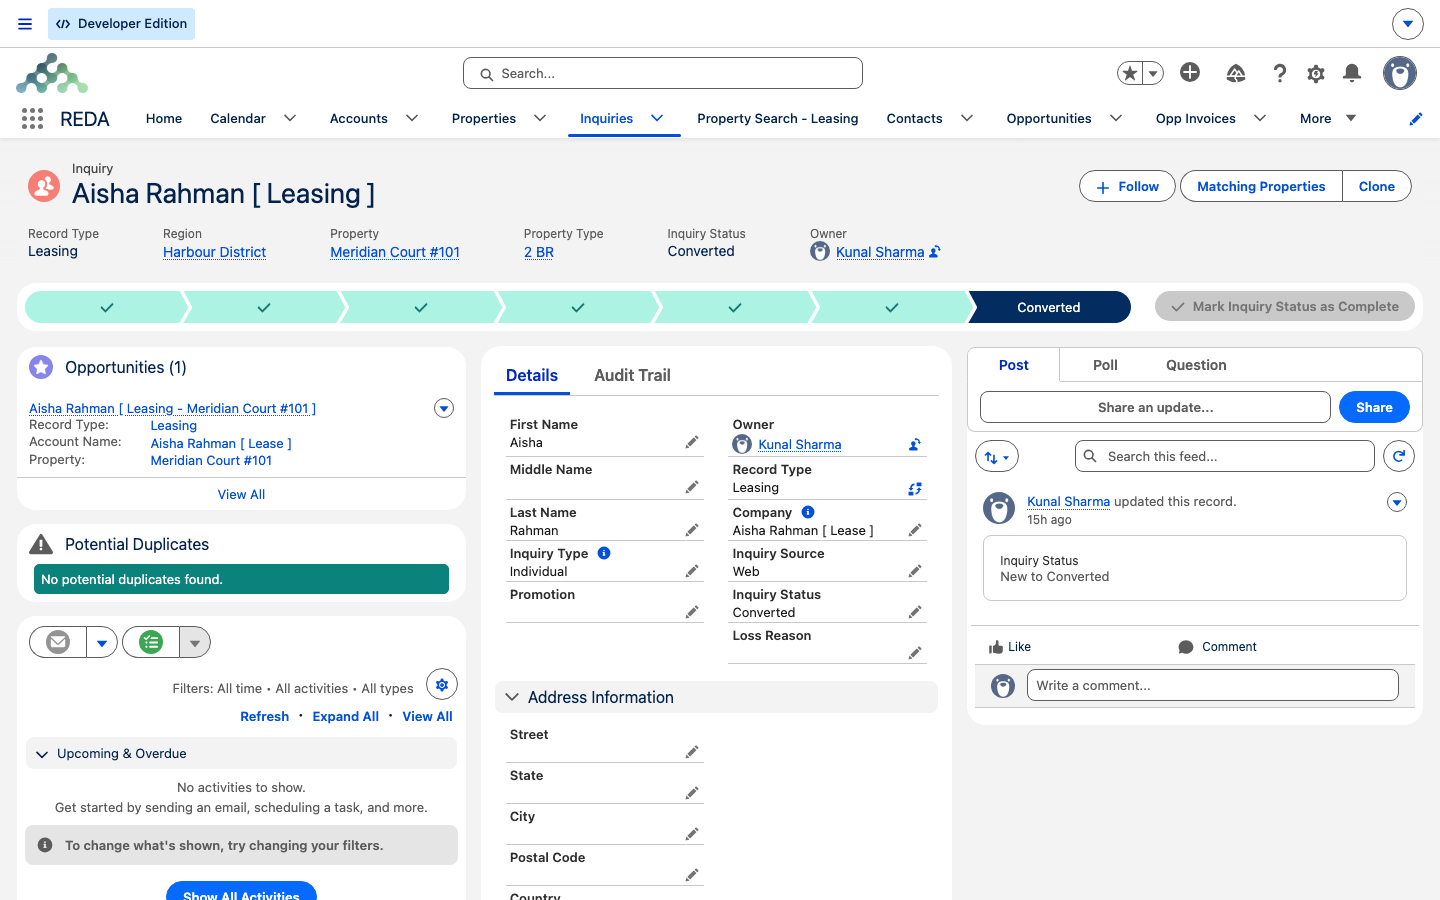Open Meridian Court #101 property link in header
Screen dimensions: 1440x900
coord(395,252)
